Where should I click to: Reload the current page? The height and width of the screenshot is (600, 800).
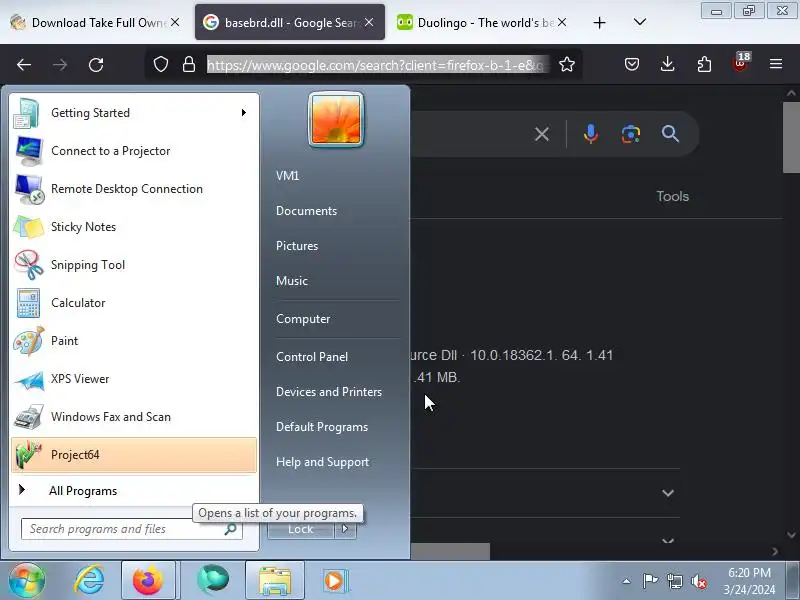[x=96, y=65]
